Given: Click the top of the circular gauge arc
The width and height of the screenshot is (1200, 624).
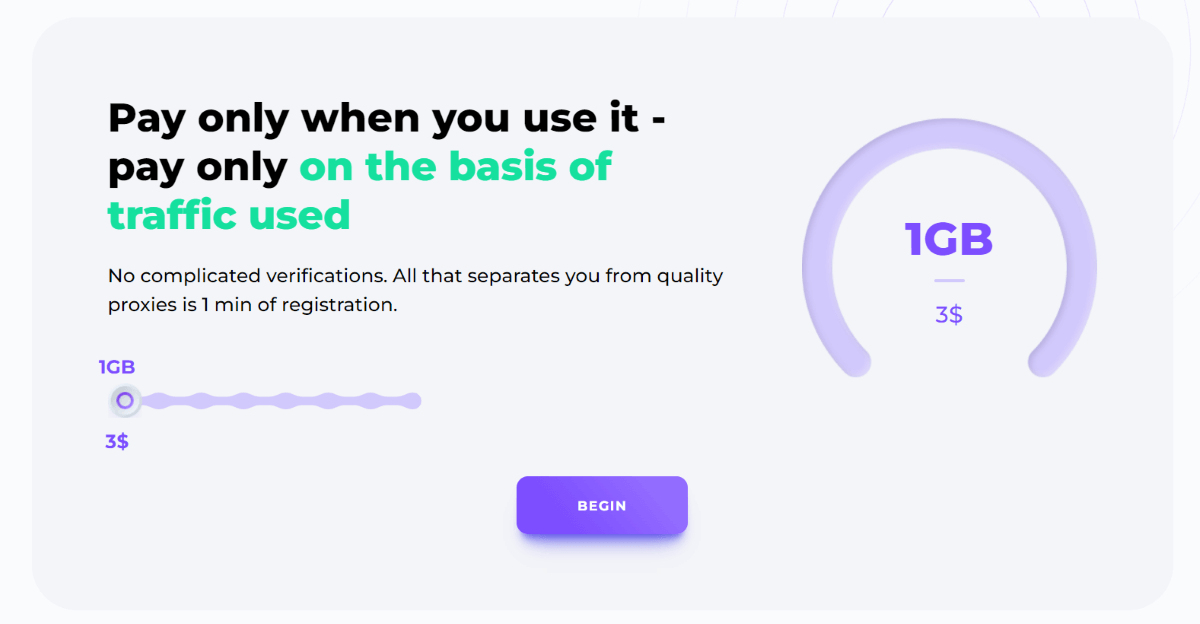Looking at the screenshot, I should click(x=949, y=133).
